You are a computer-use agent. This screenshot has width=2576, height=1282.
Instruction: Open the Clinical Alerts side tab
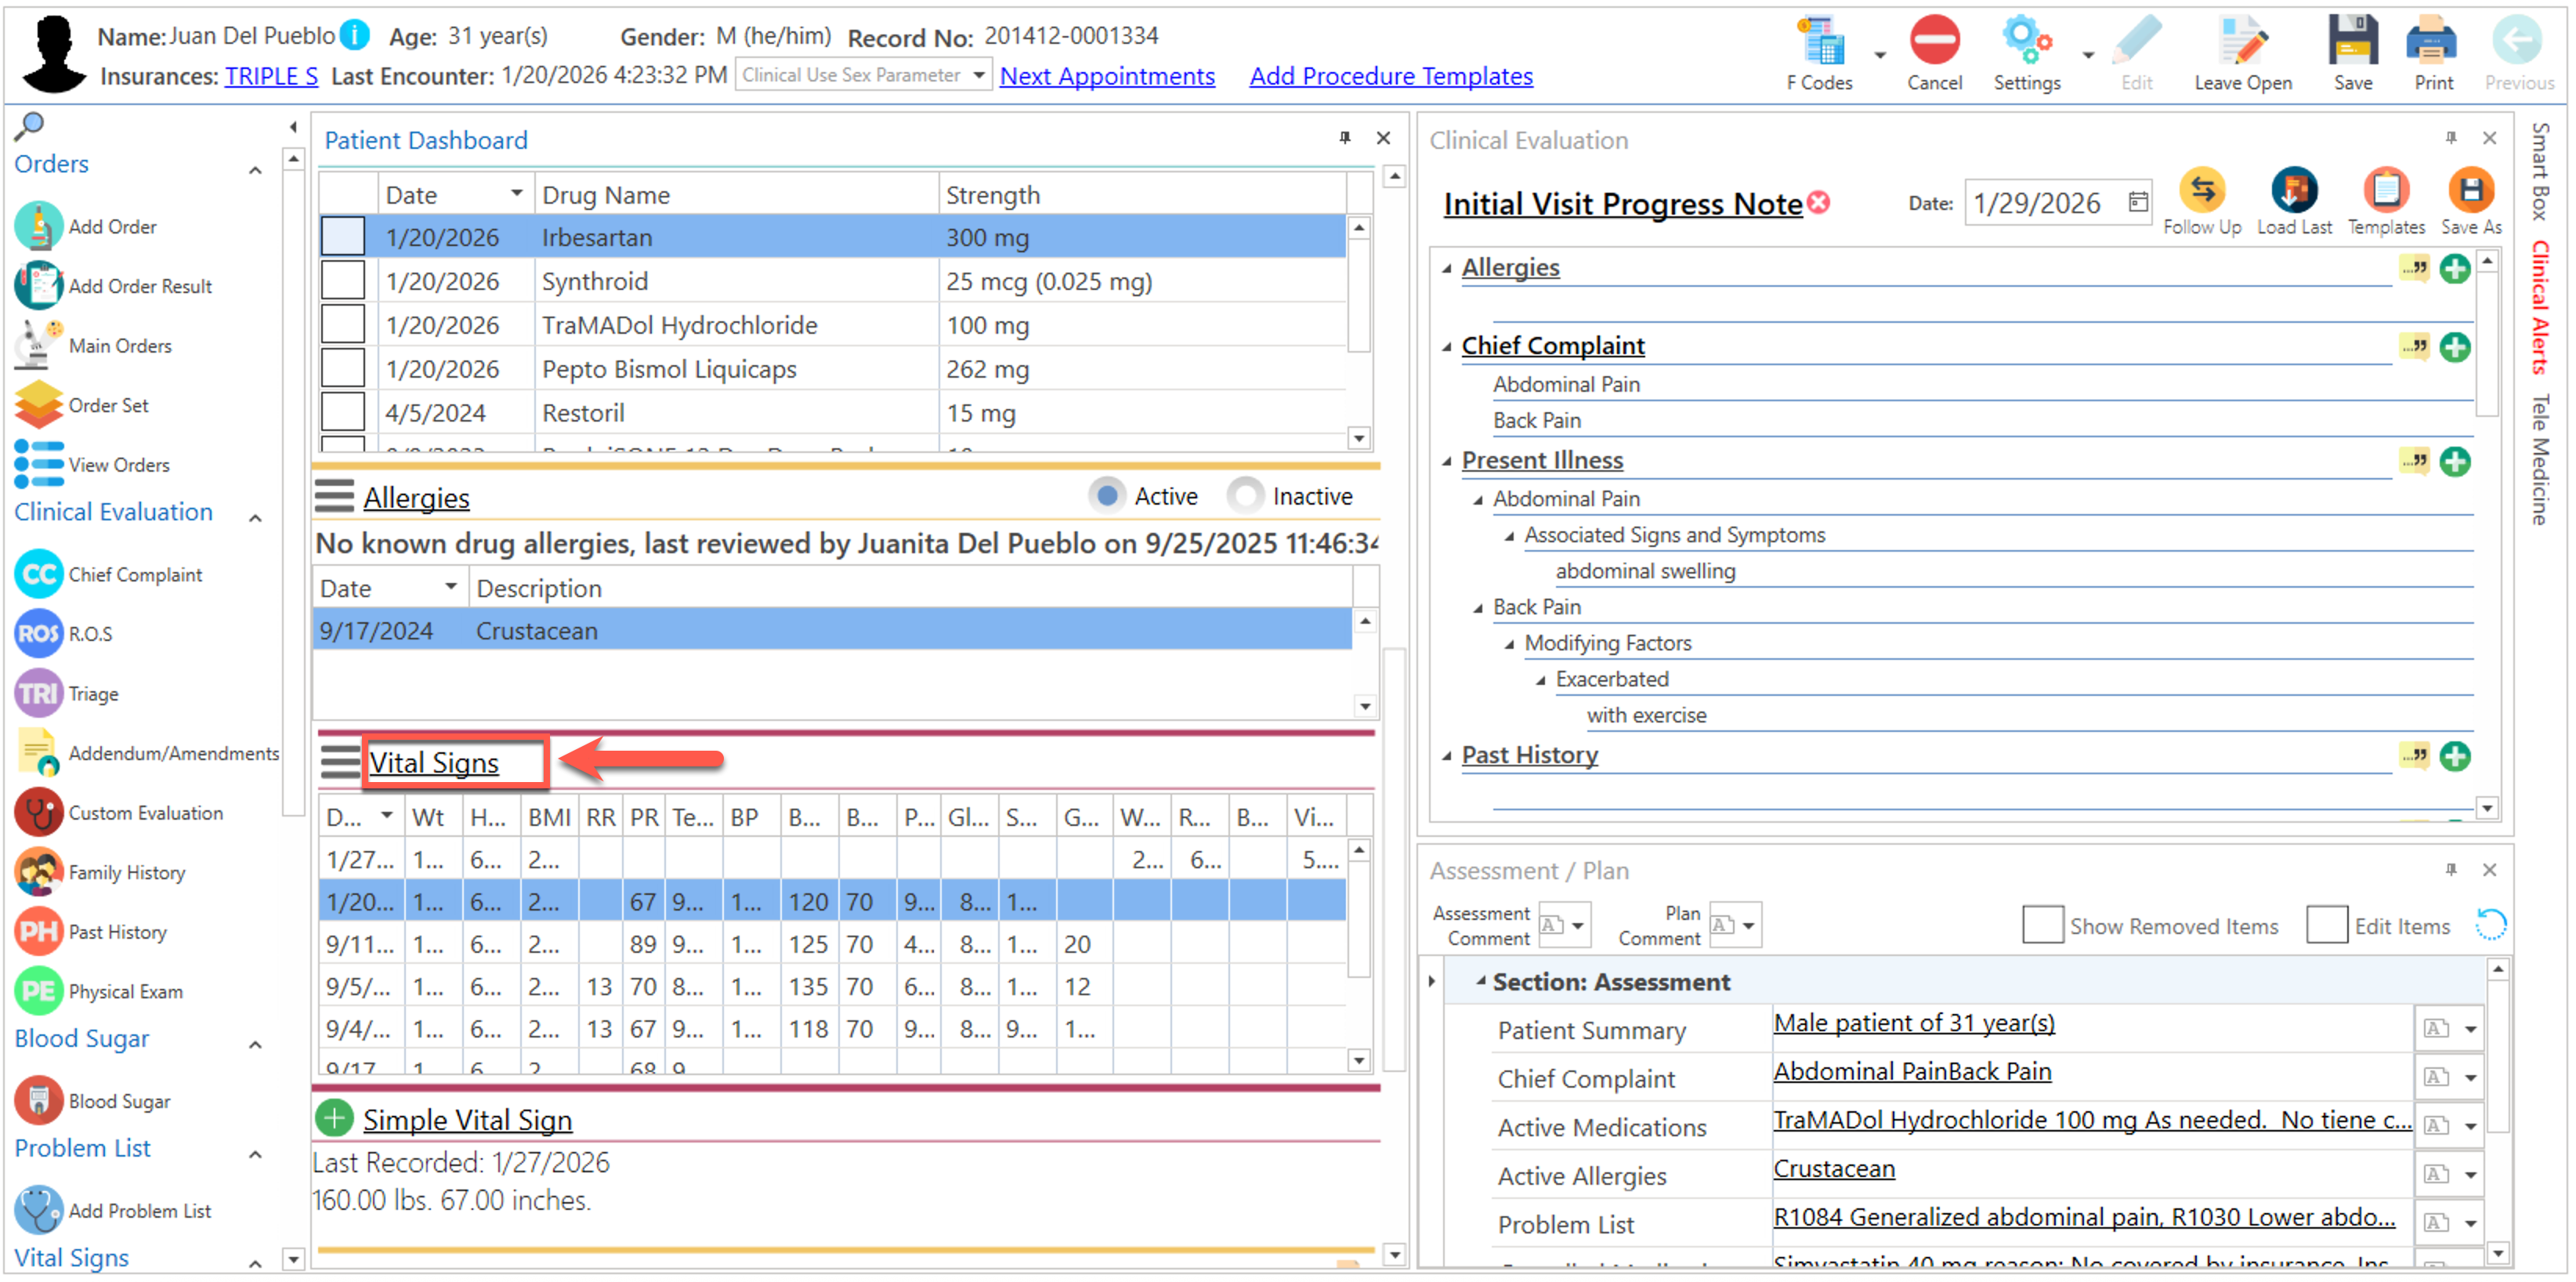click(2539, 307)
